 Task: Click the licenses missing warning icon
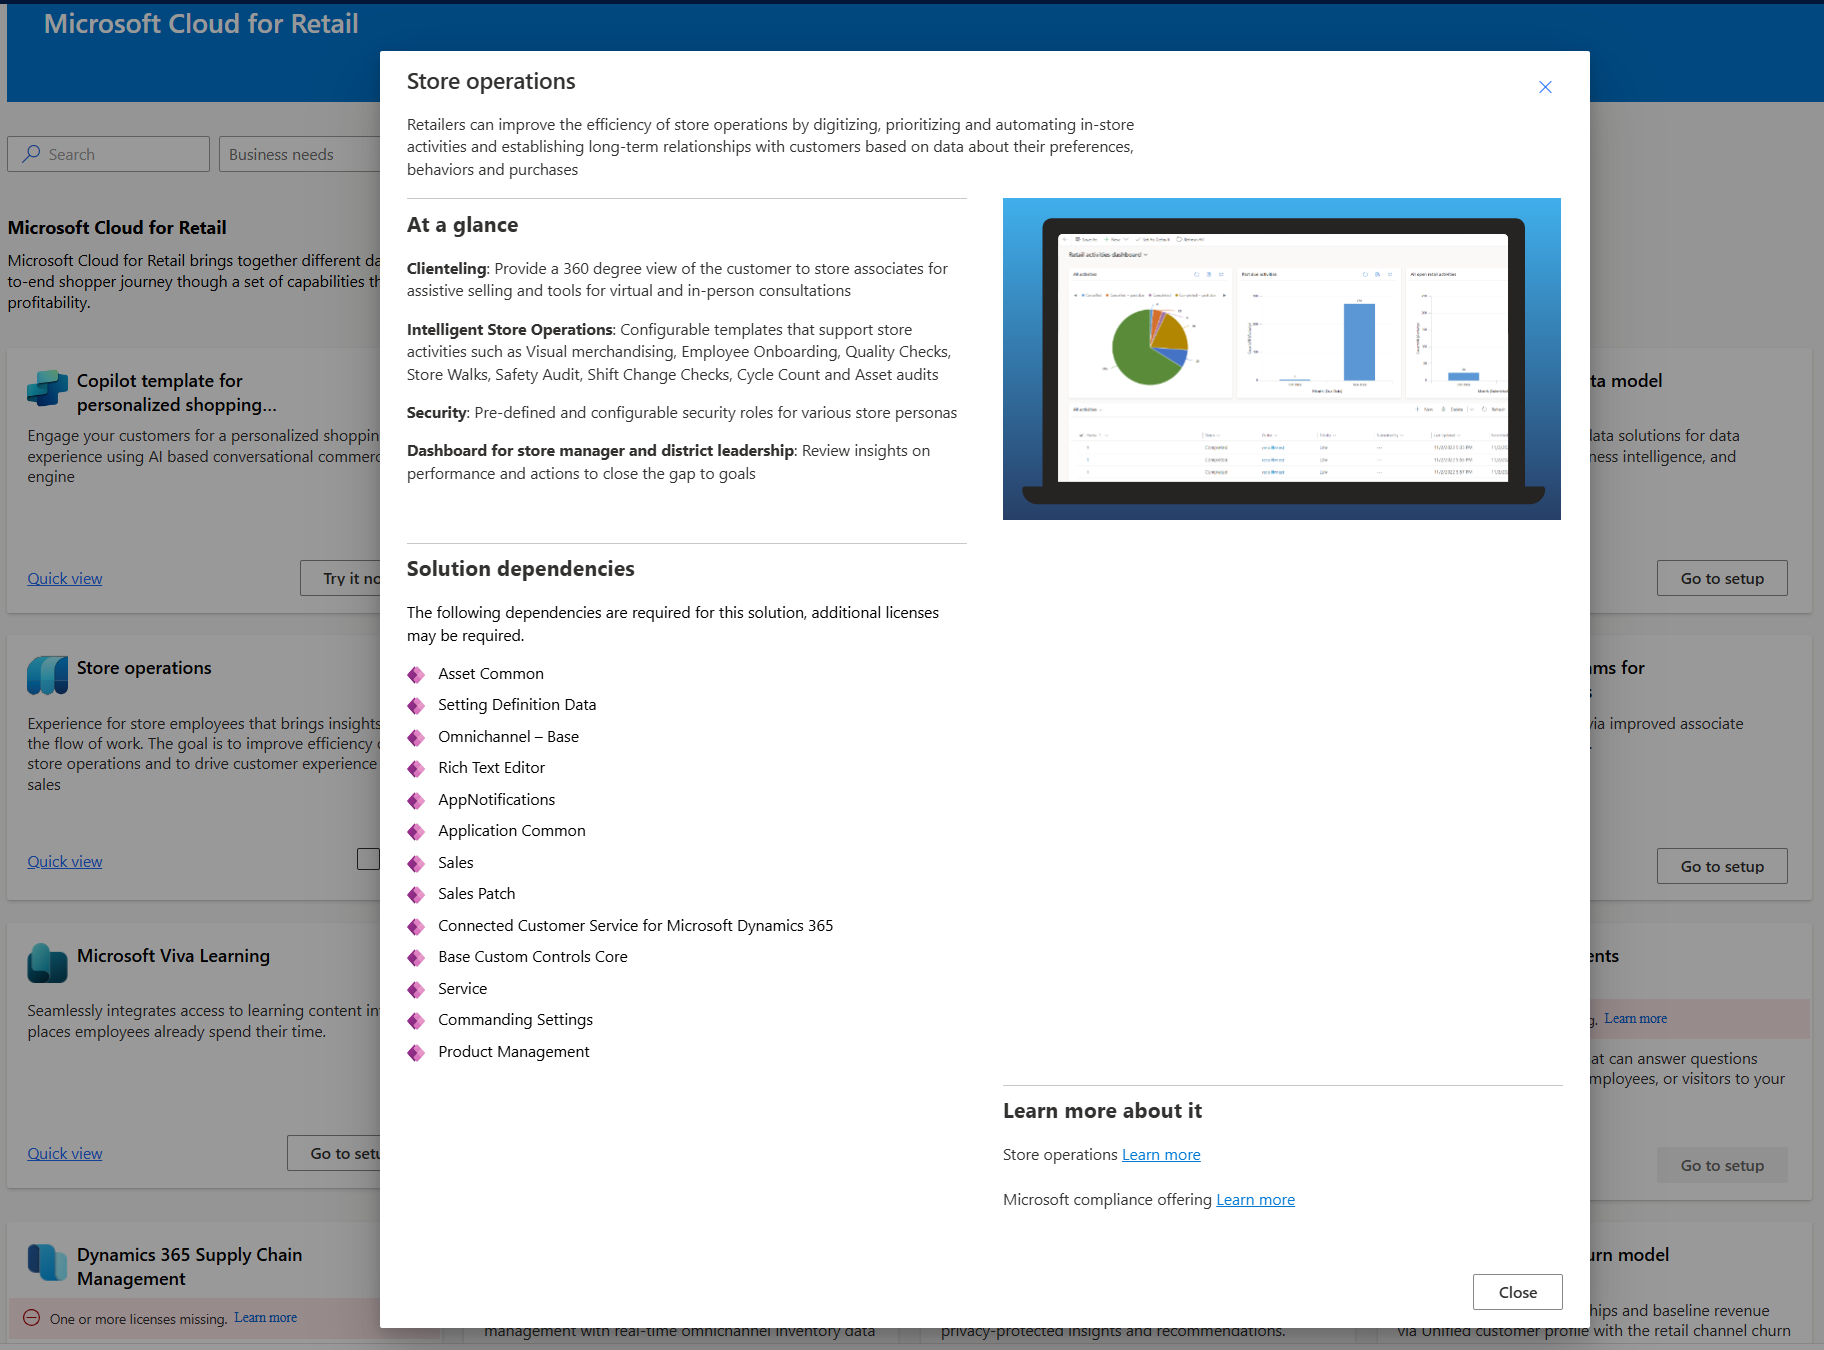31,1318
